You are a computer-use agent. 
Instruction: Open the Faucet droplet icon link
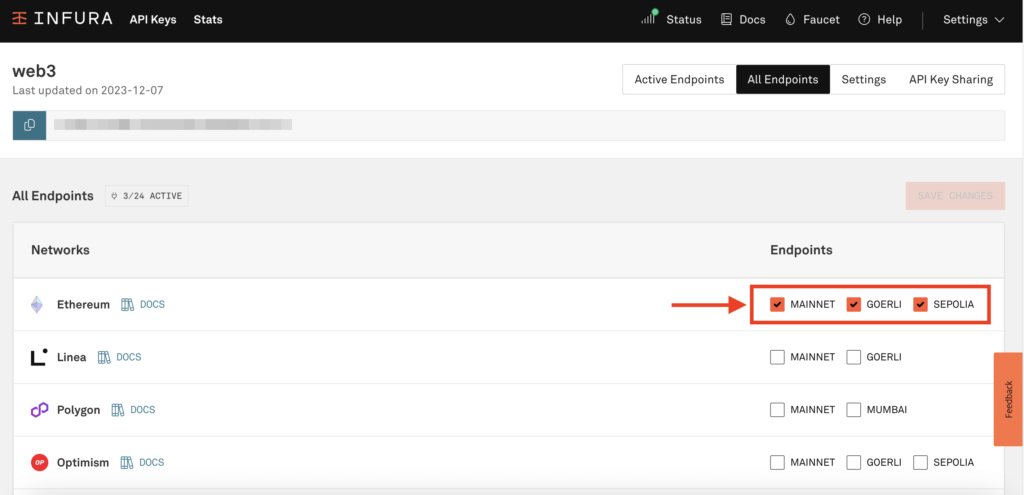[x=790, y=20]
